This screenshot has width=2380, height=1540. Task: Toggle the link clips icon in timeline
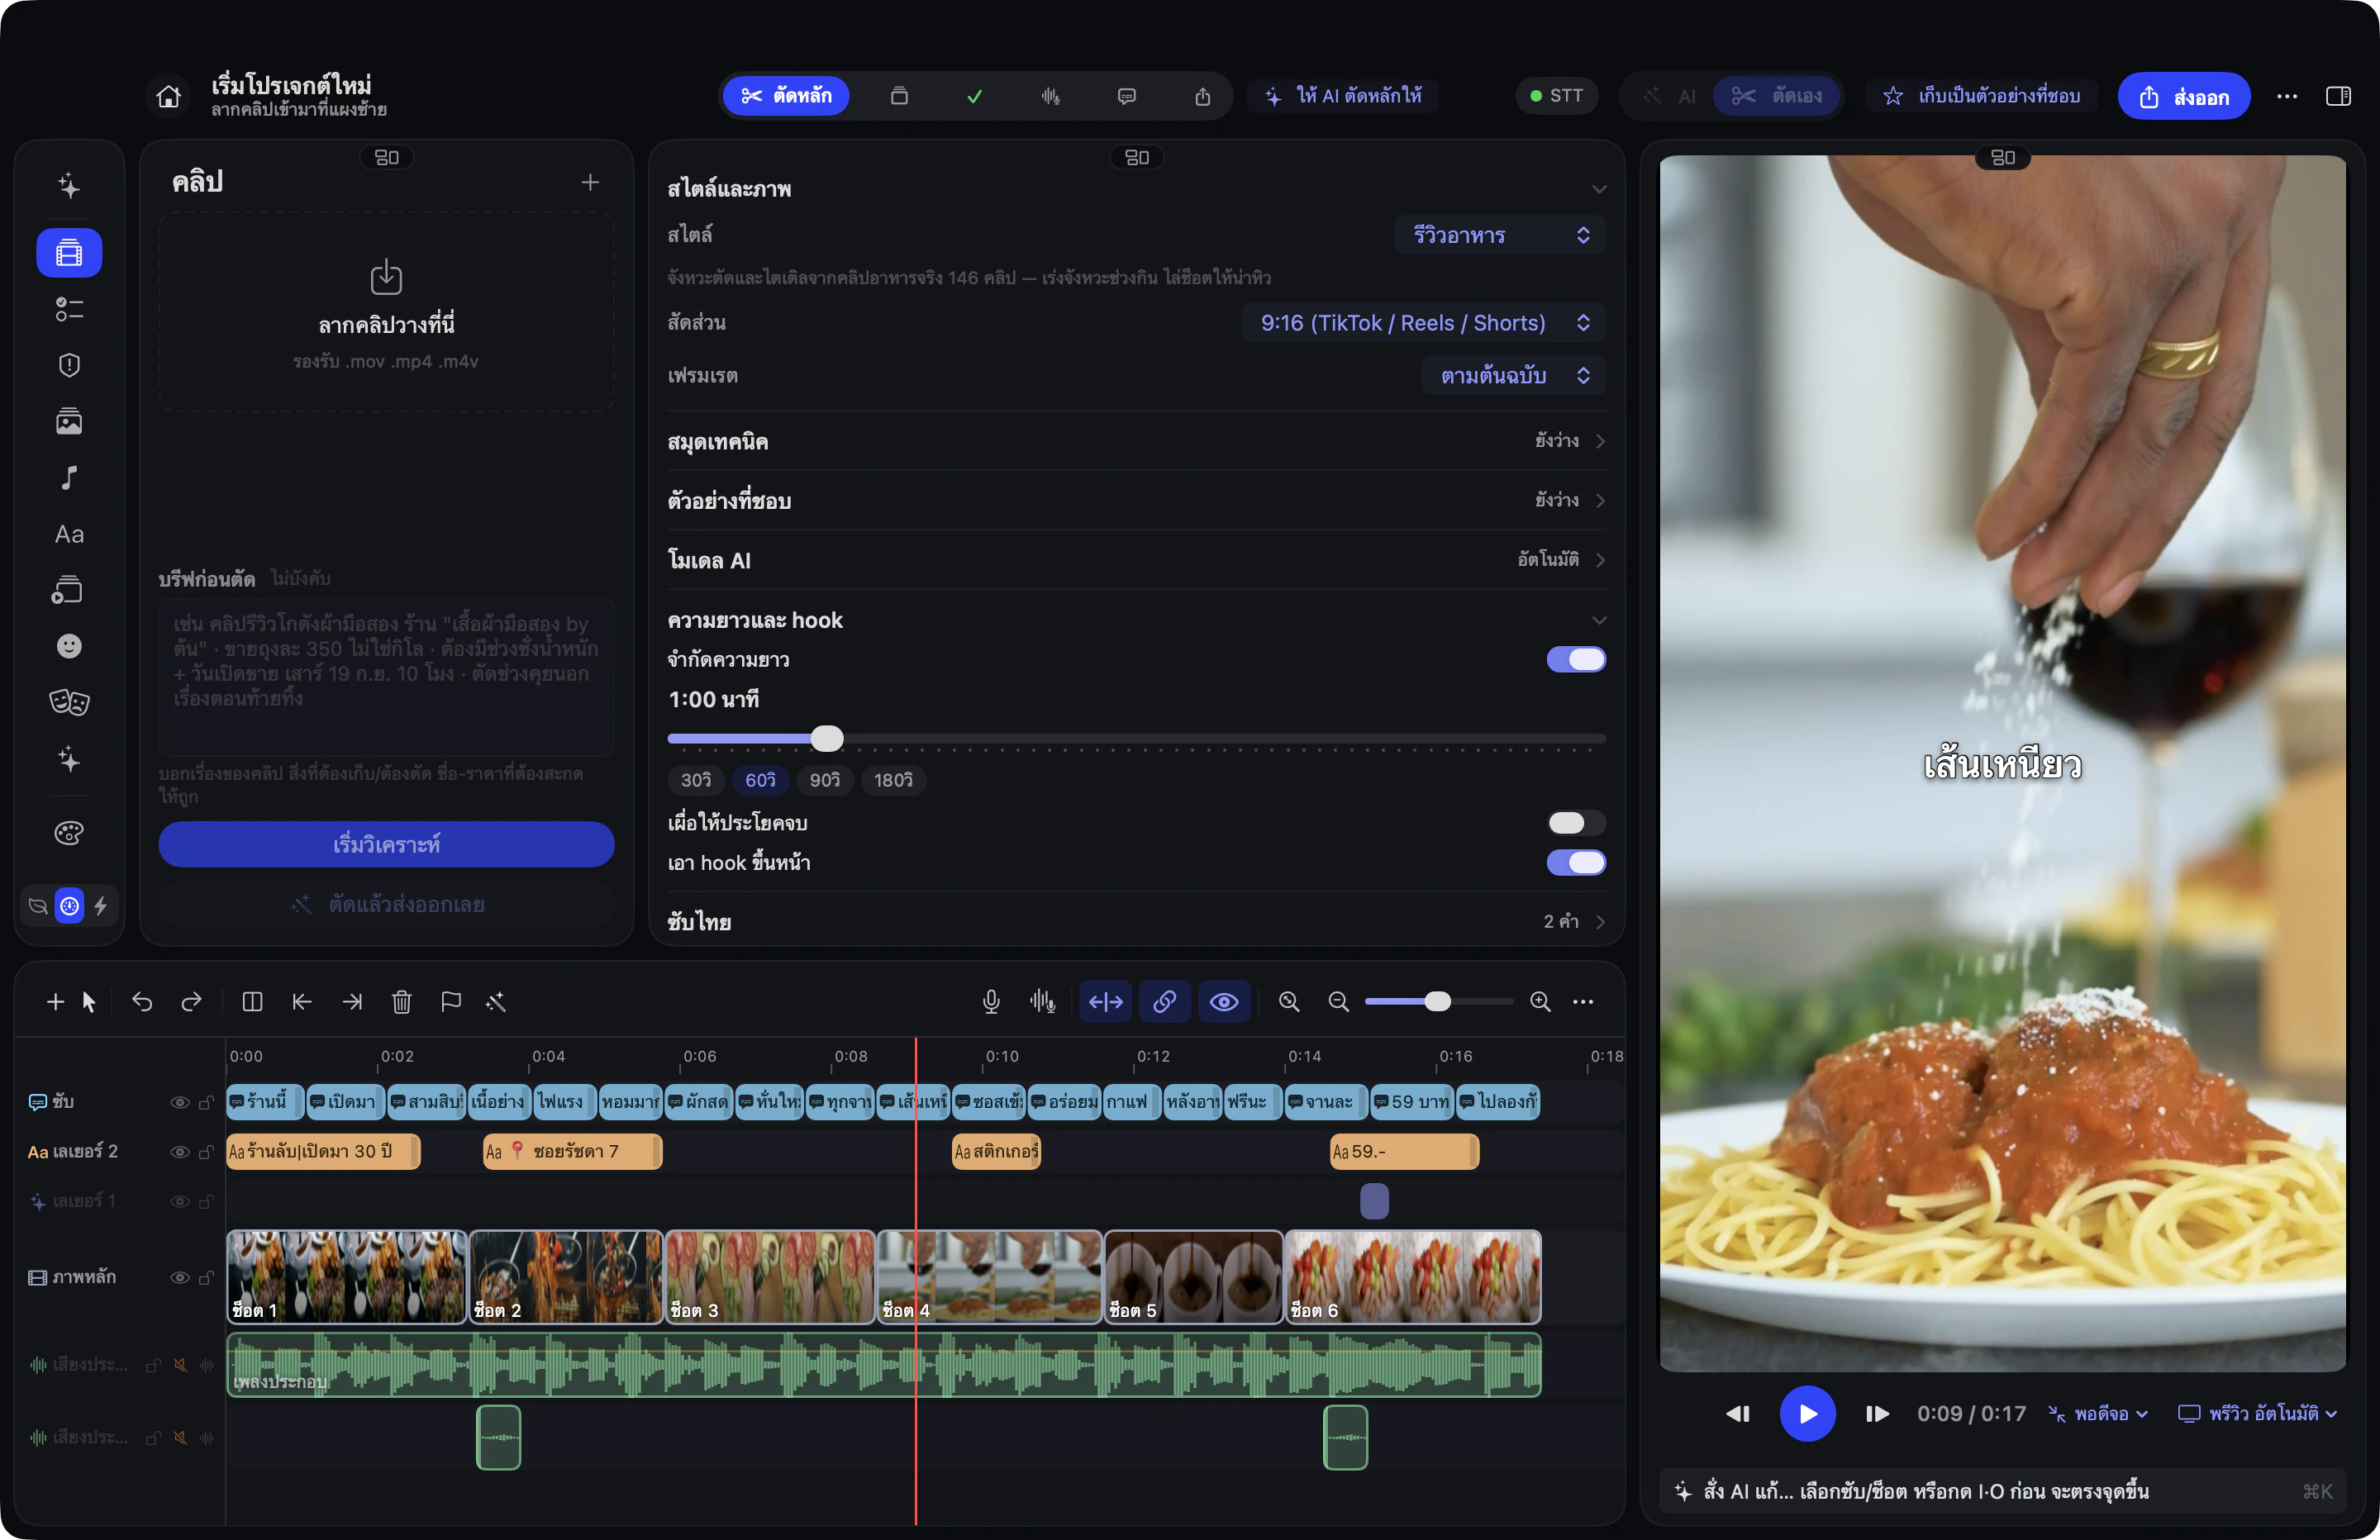1164,1001
